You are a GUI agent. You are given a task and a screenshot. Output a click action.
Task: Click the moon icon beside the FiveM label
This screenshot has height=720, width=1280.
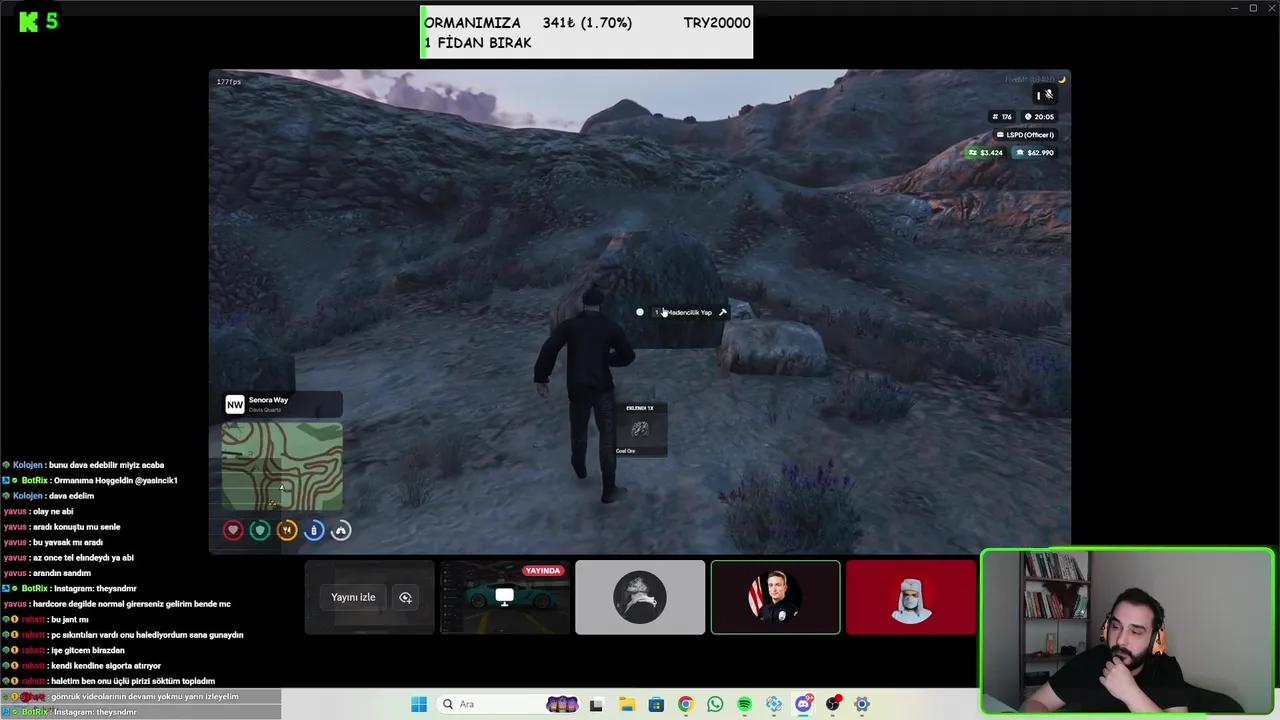[1062, 79]
